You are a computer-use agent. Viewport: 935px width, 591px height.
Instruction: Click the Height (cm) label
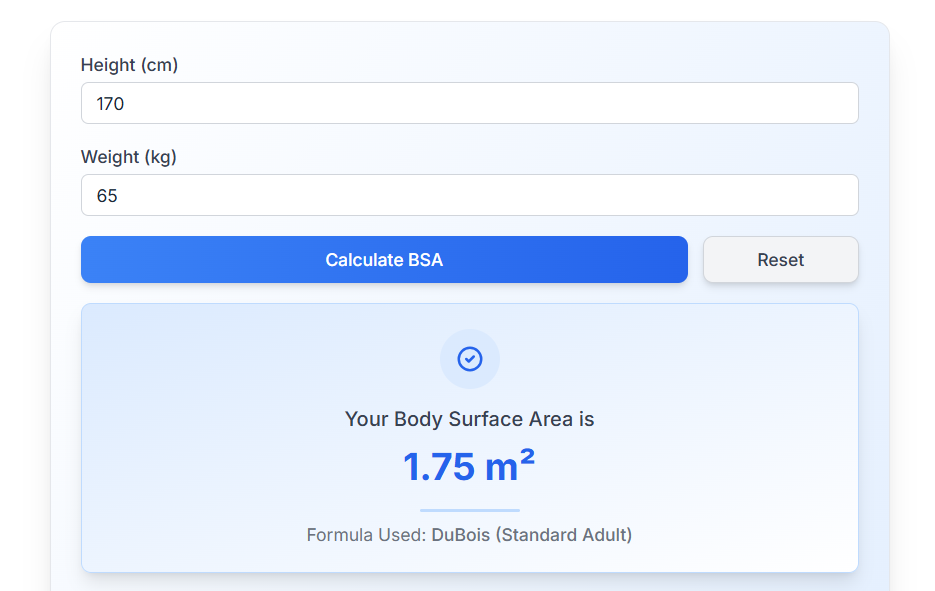(129, 65)
